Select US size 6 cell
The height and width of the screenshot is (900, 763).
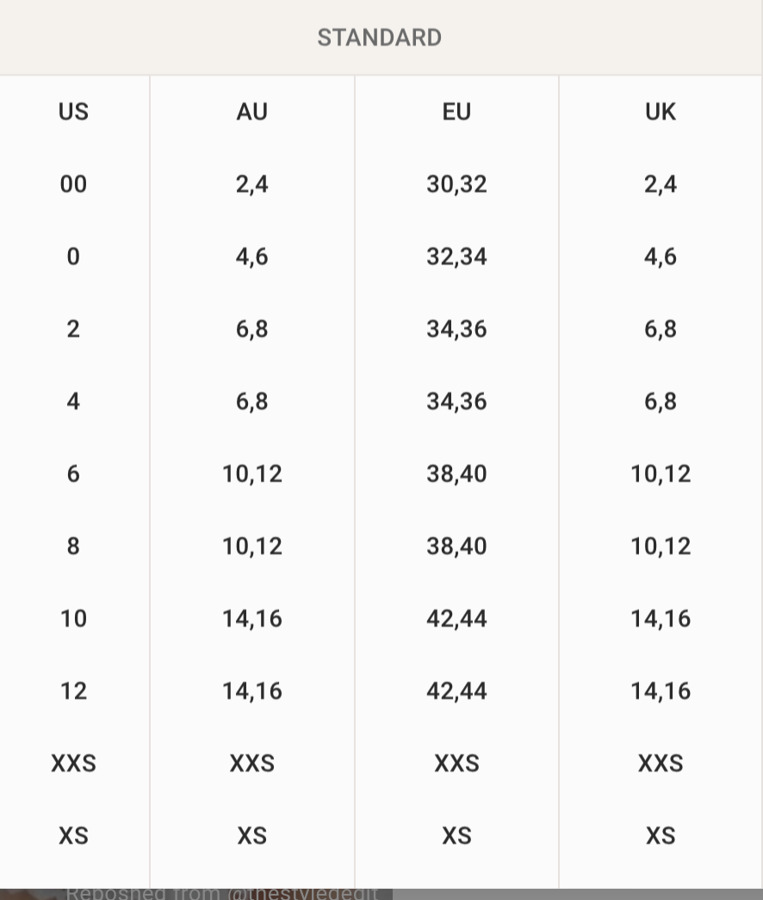[73, 474]
